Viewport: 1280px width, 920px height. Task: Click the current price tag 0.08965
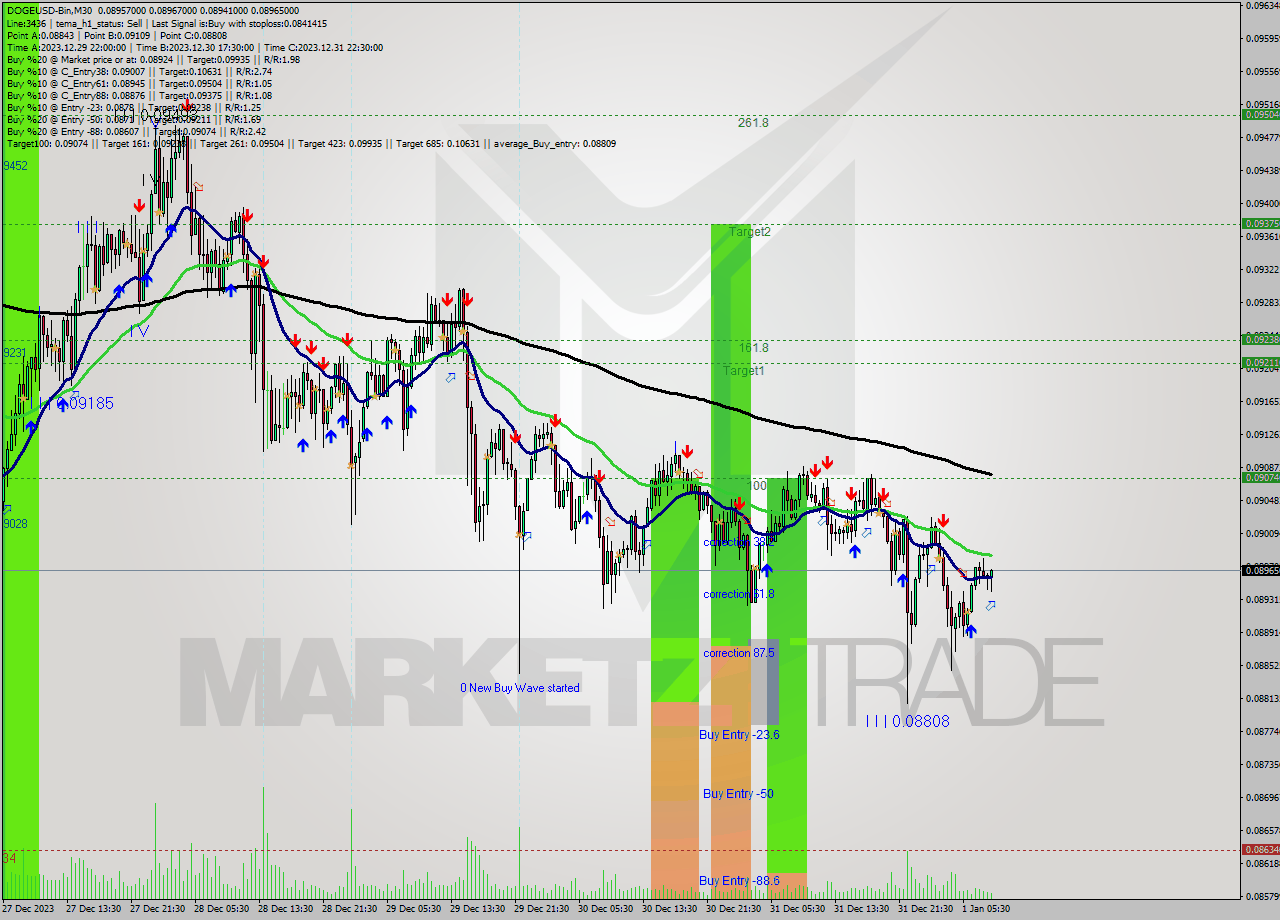pyautogui.click(x=1260, y=570)
